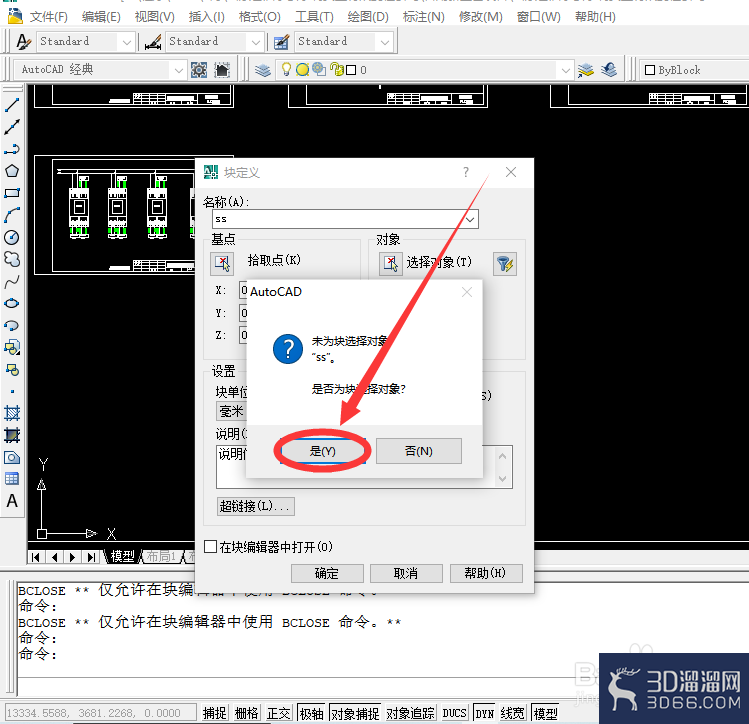Screen dimensions: 749x724
Task: Select the Spline tool
Action: [x=11, y=281]
